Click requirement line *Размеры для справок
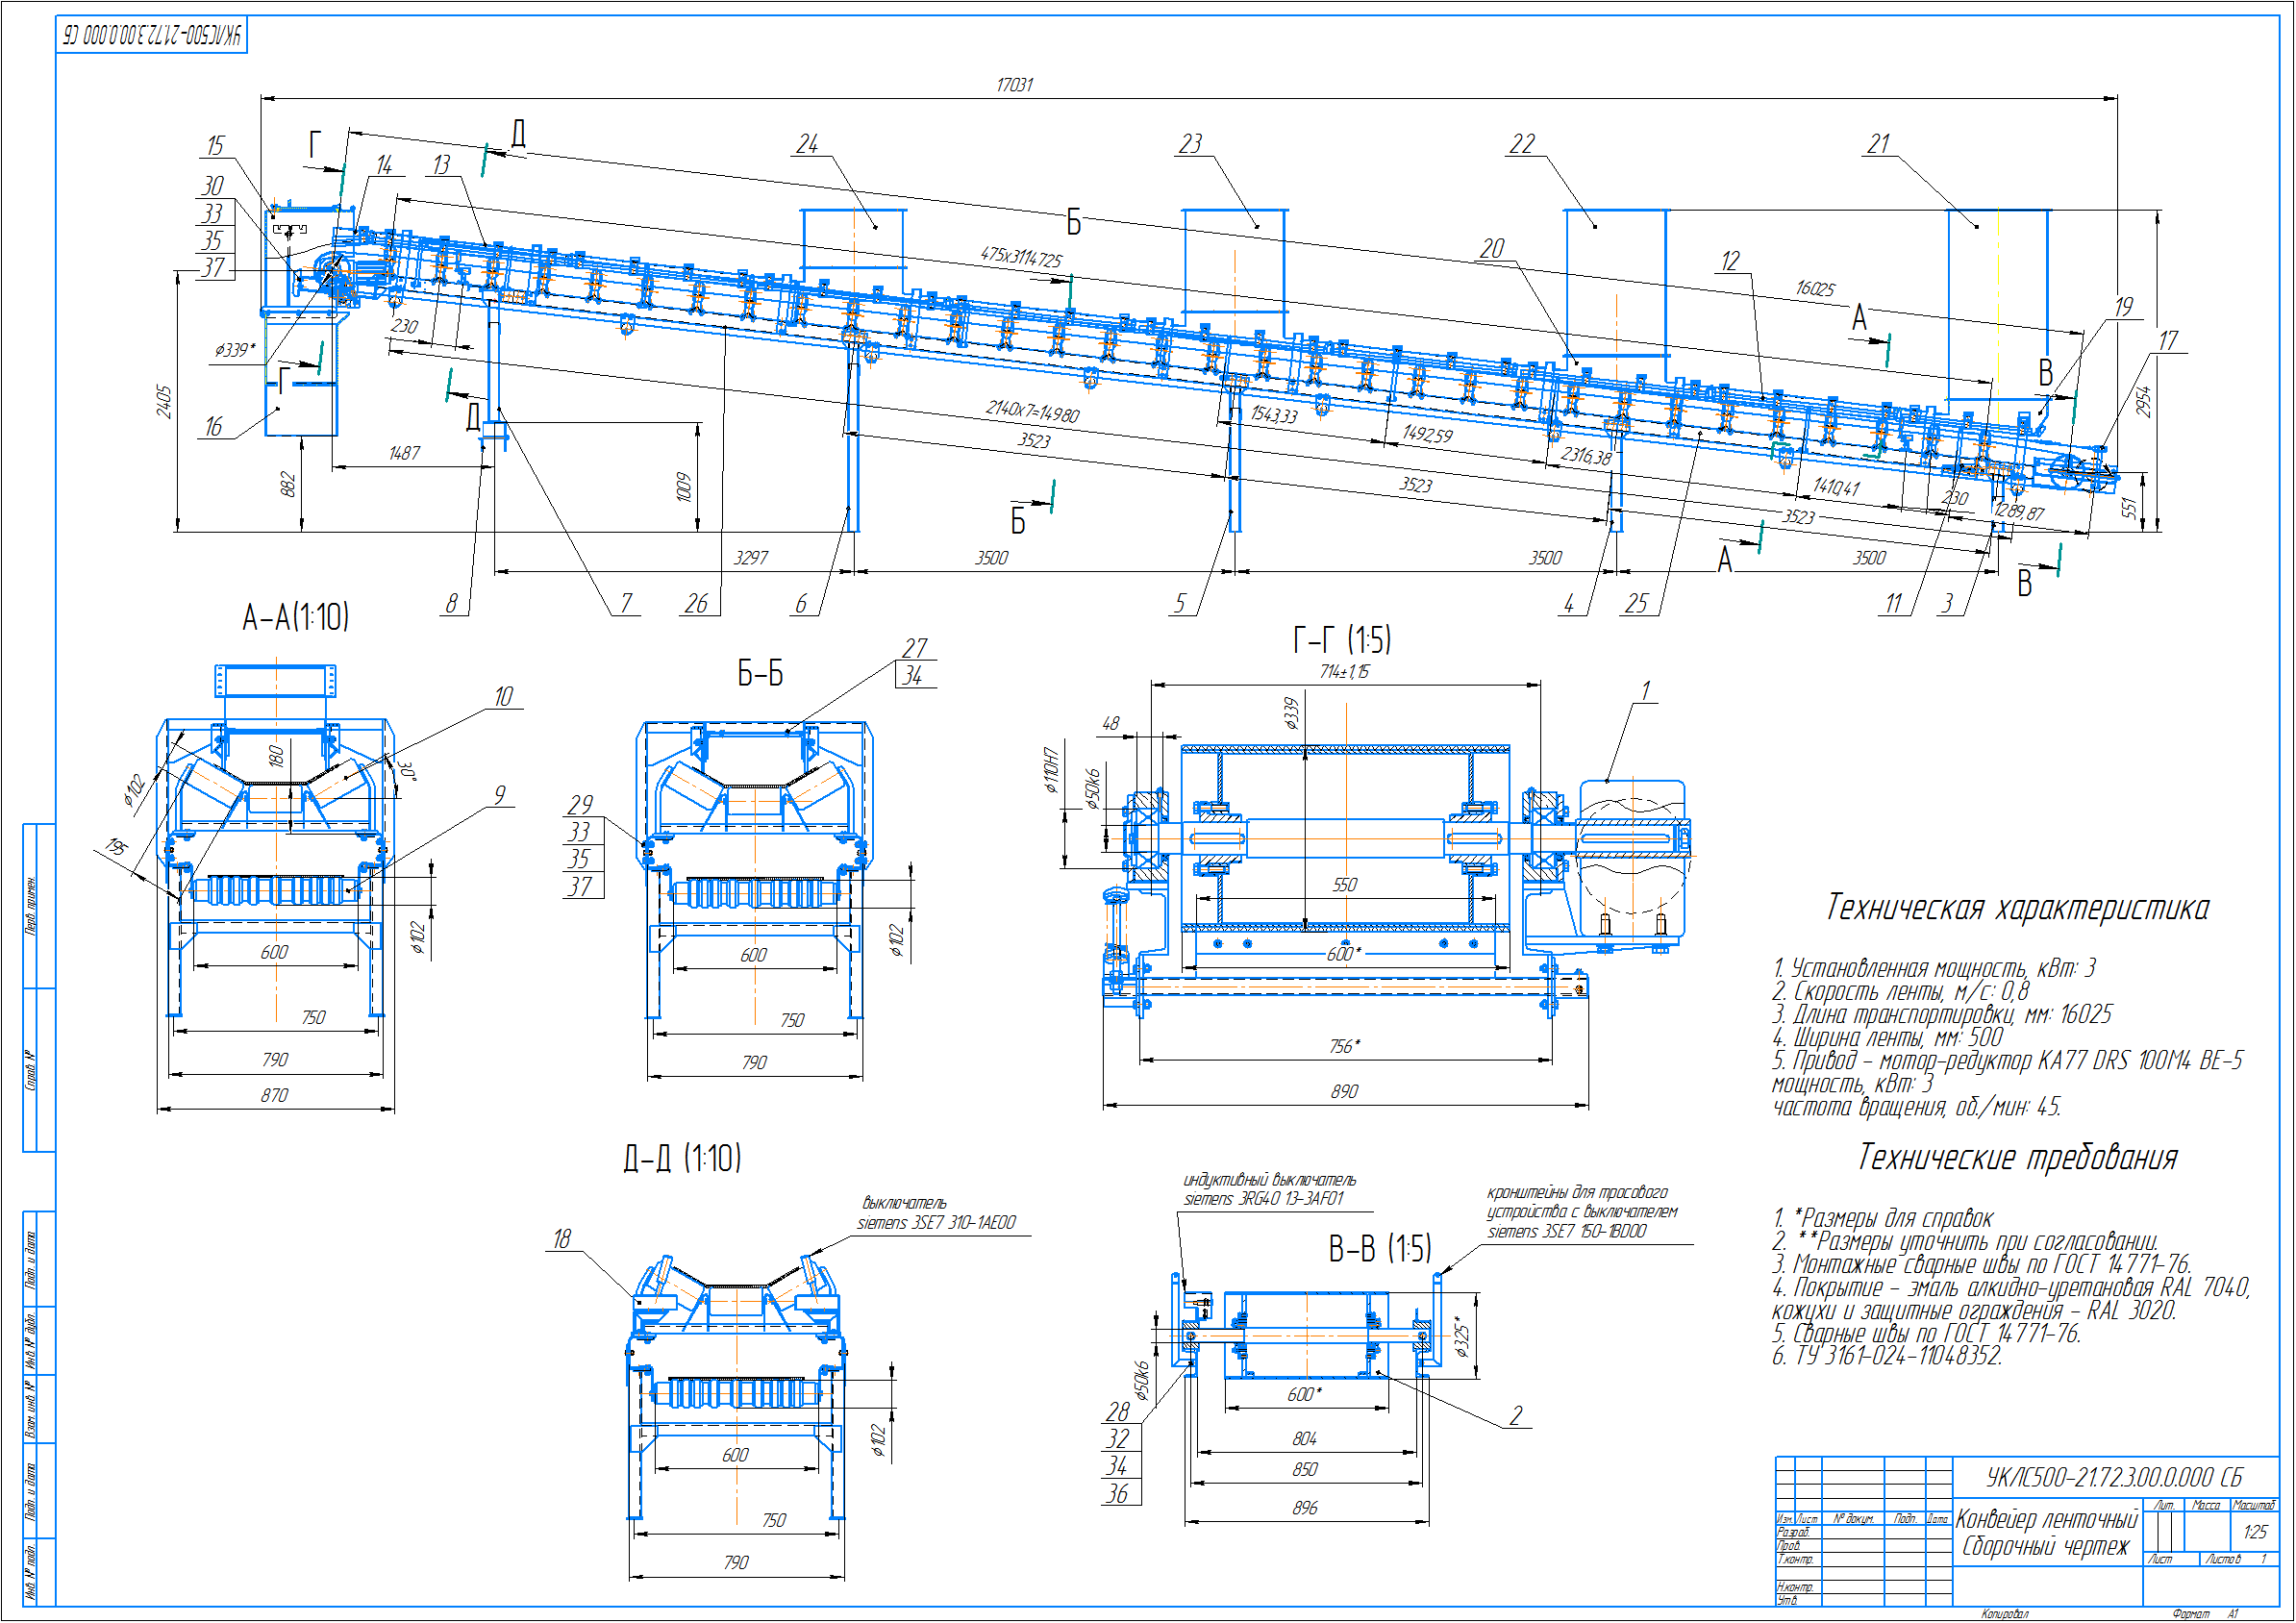The height and width of the screenshot is (1623, 2296). [x=1882, y=1219]
